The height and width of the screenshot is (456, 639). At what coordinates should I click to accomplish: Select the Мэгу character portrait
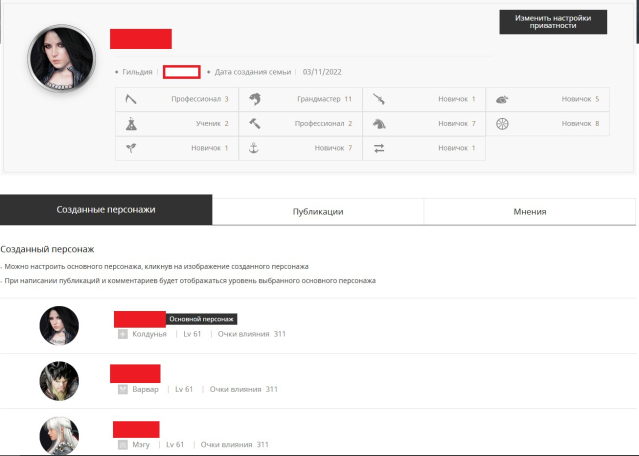coord(59,436)
